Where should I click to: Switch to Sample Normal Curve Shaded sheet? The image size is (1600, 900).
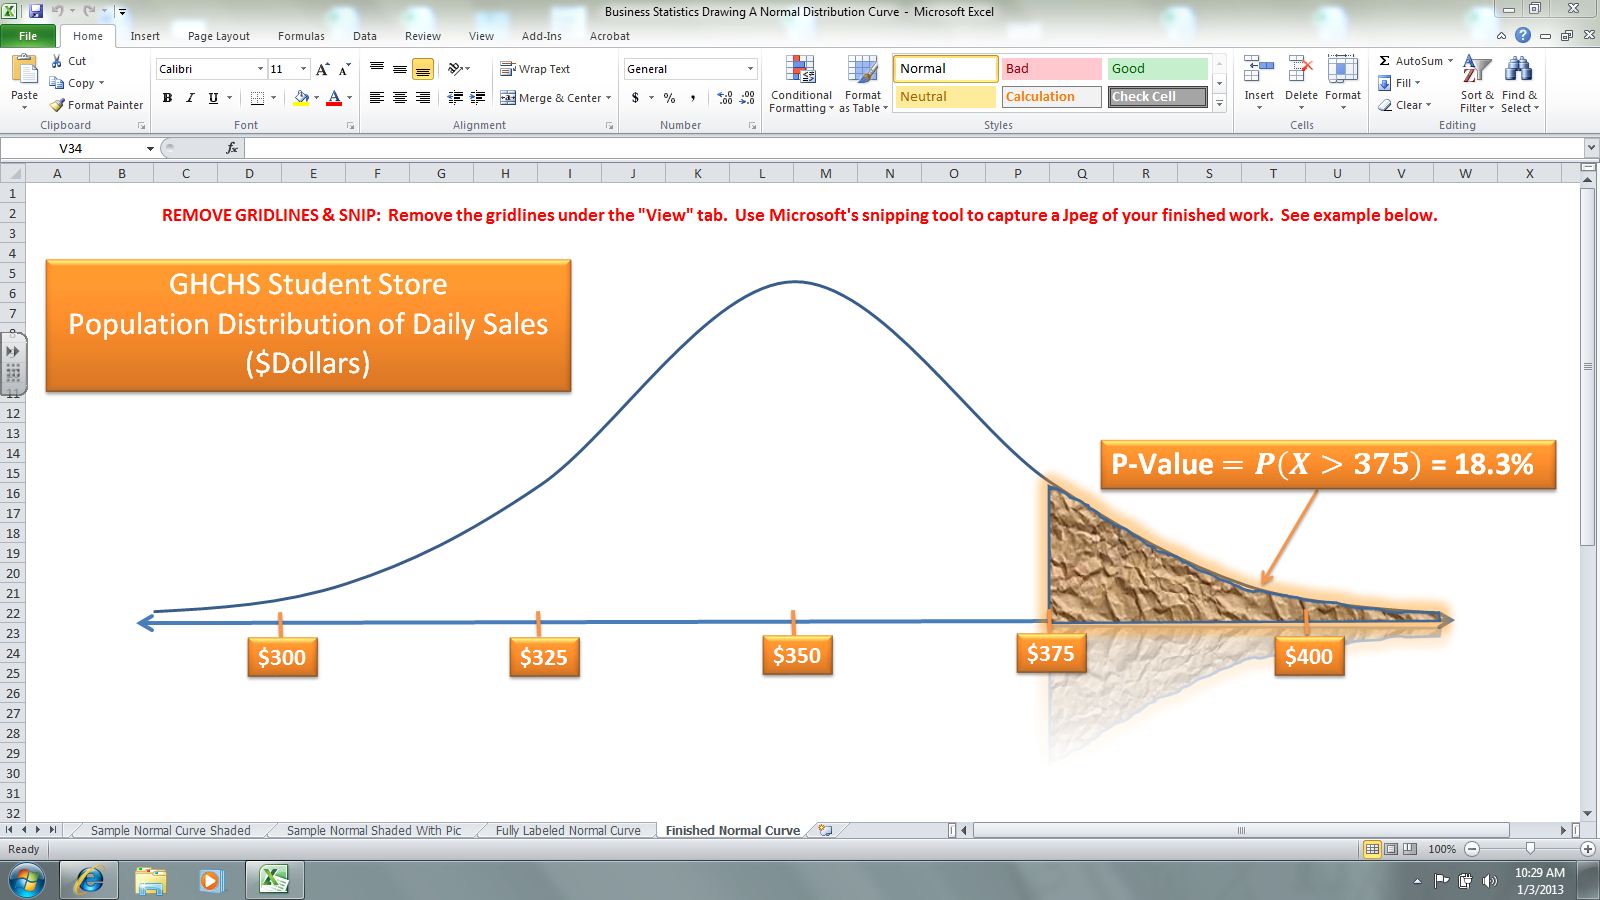point(170,830)
